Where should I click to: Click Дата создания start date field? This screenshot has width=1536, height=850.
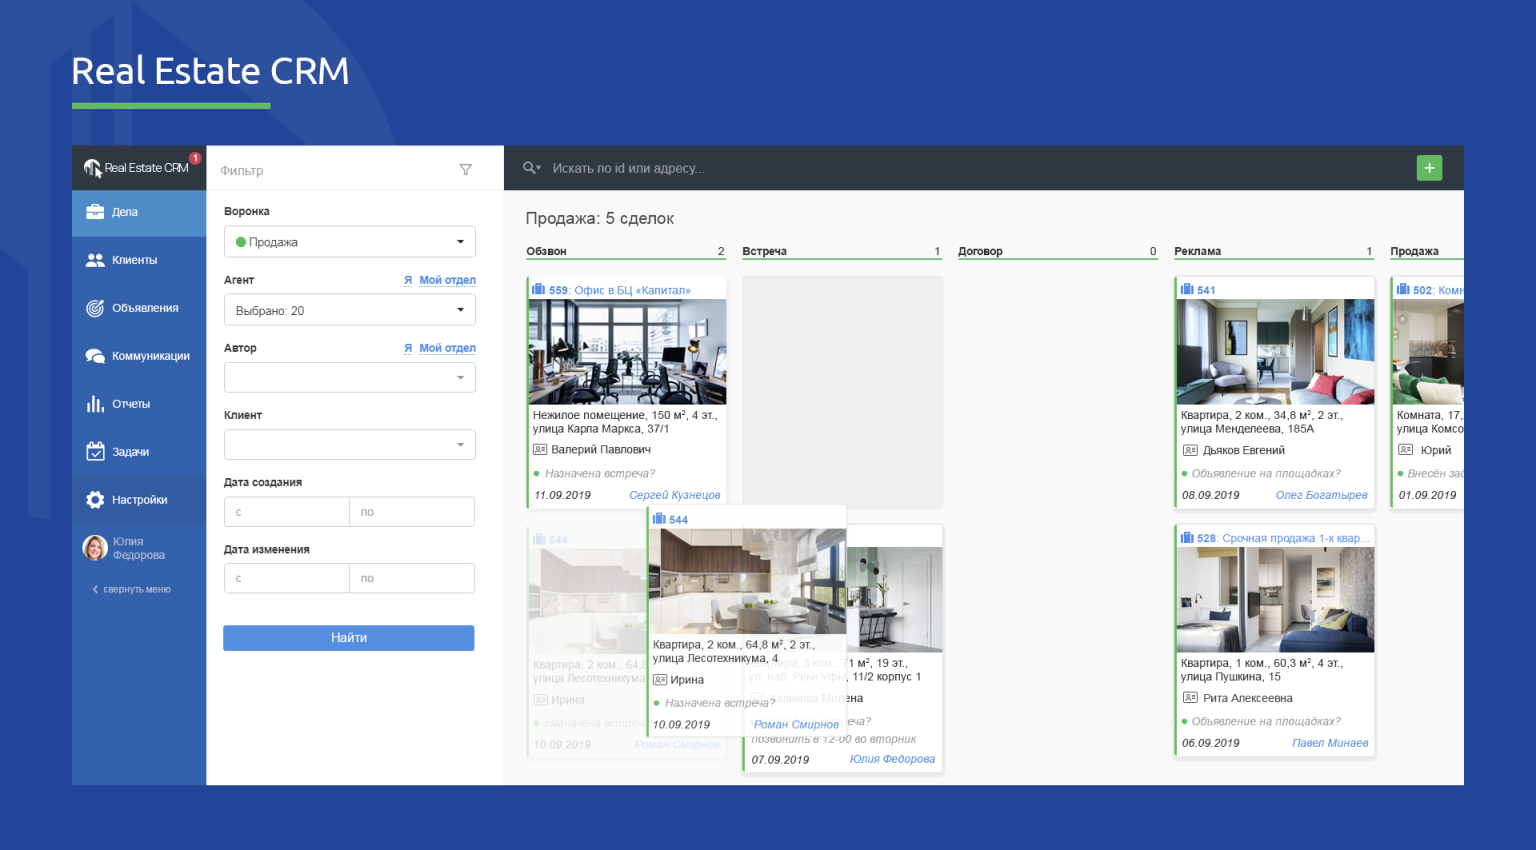287,512
